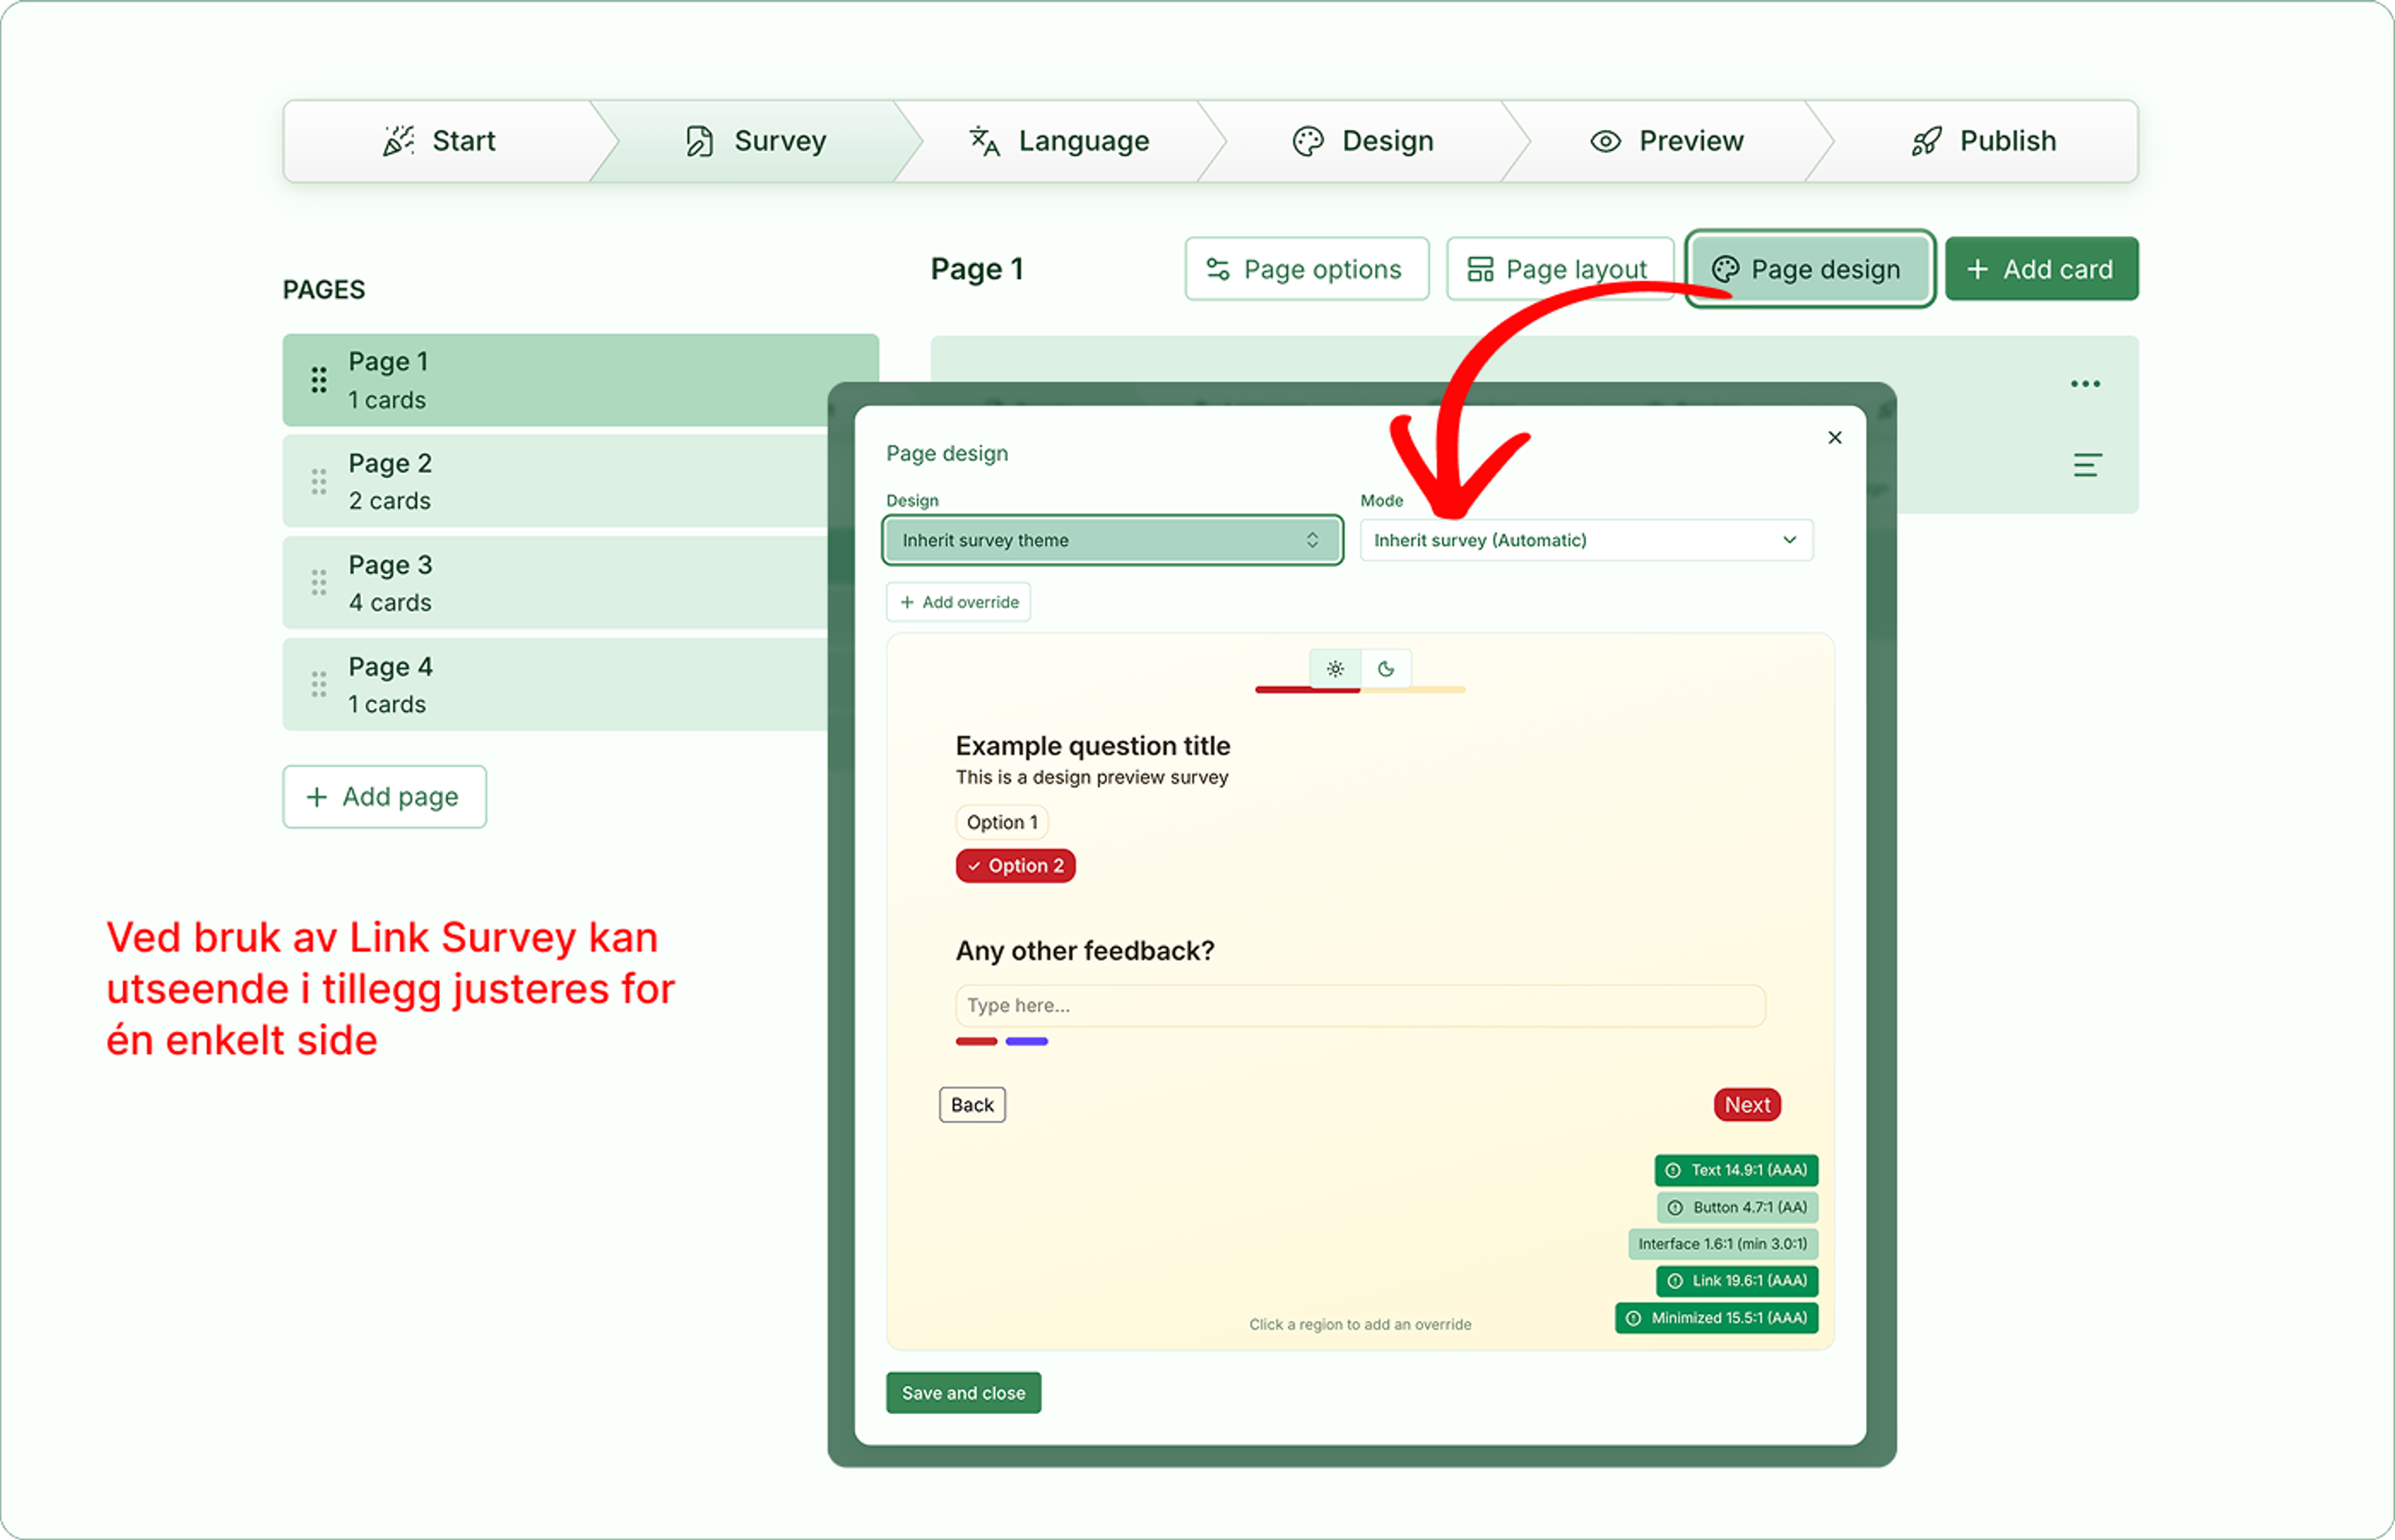This screenshot has height=1540, width=2395.
Task: Click the Button 4.7:1 (AA) badge
Action: point(1737,1207)
